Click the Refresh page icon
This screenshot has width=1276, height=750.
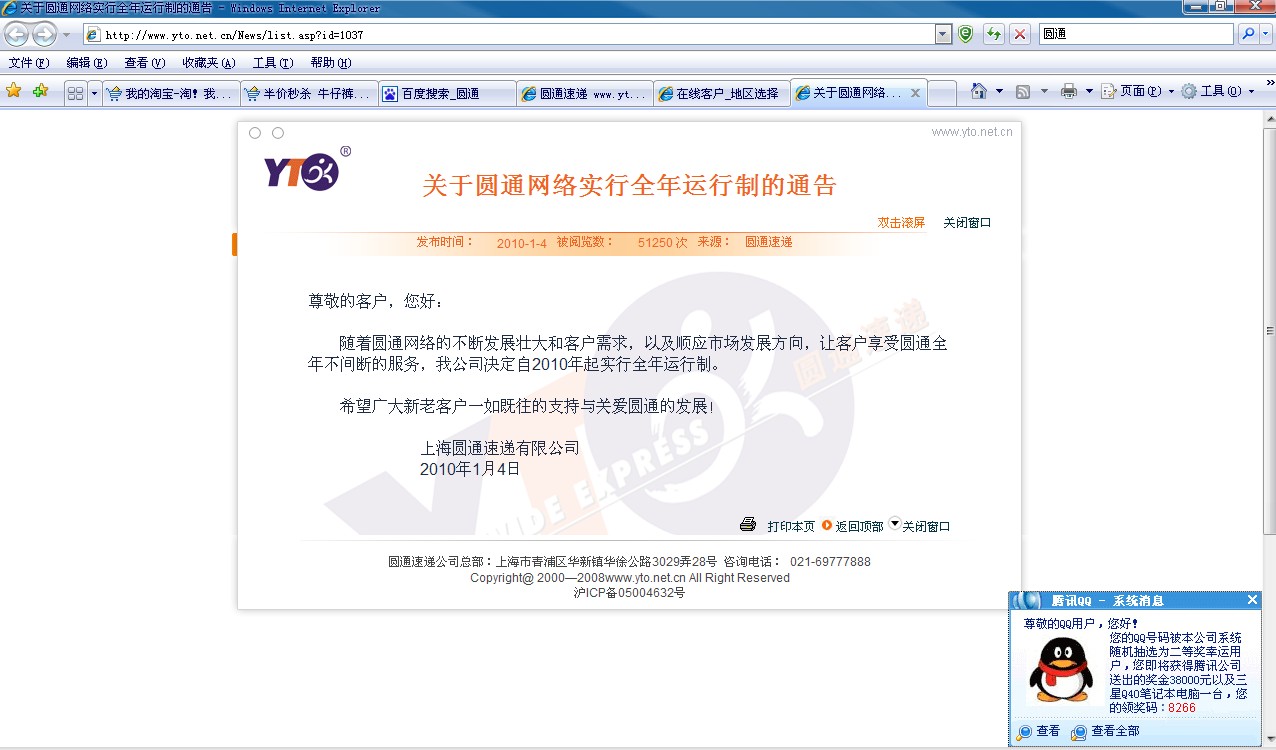[993, 34]
